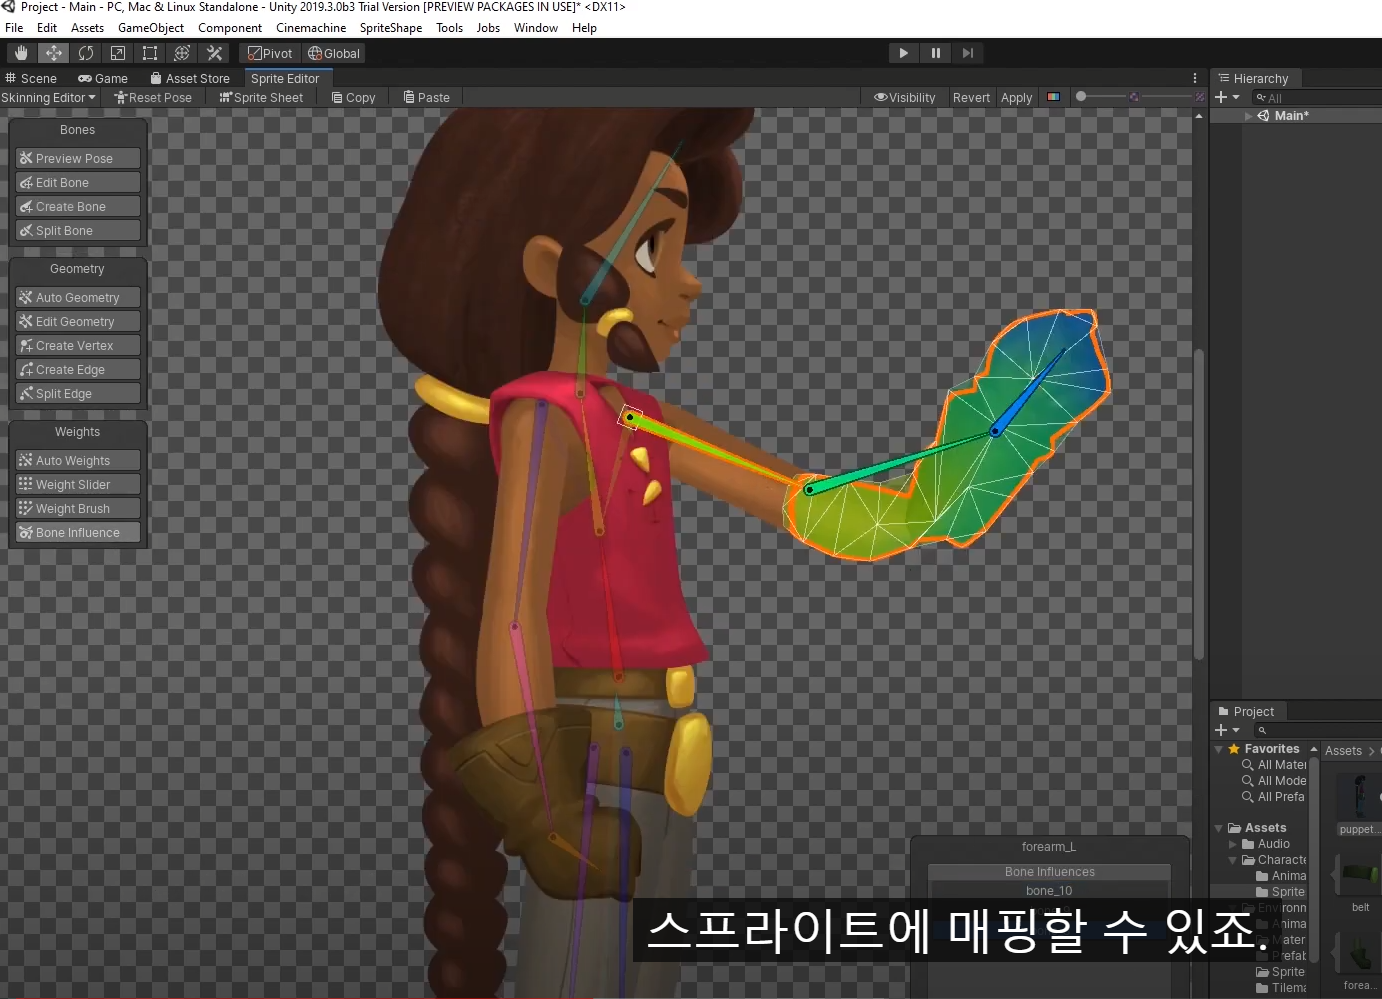
Task: Choose the Split Bone tool
Action: pos(78,230)
